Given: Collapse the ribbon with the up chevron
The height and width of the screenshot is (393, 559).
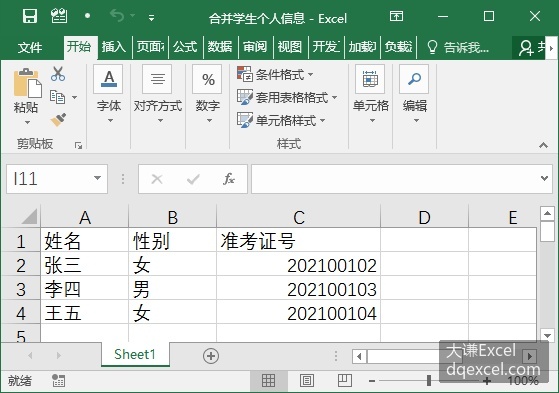Looking at the screenshot, I should coord(543,145).
